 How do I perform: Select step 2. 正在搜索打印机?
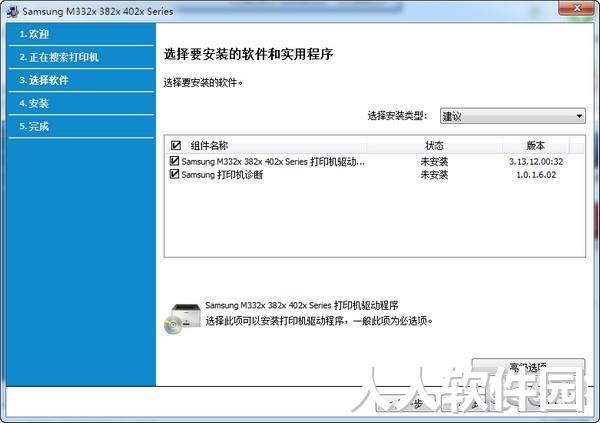81,57
